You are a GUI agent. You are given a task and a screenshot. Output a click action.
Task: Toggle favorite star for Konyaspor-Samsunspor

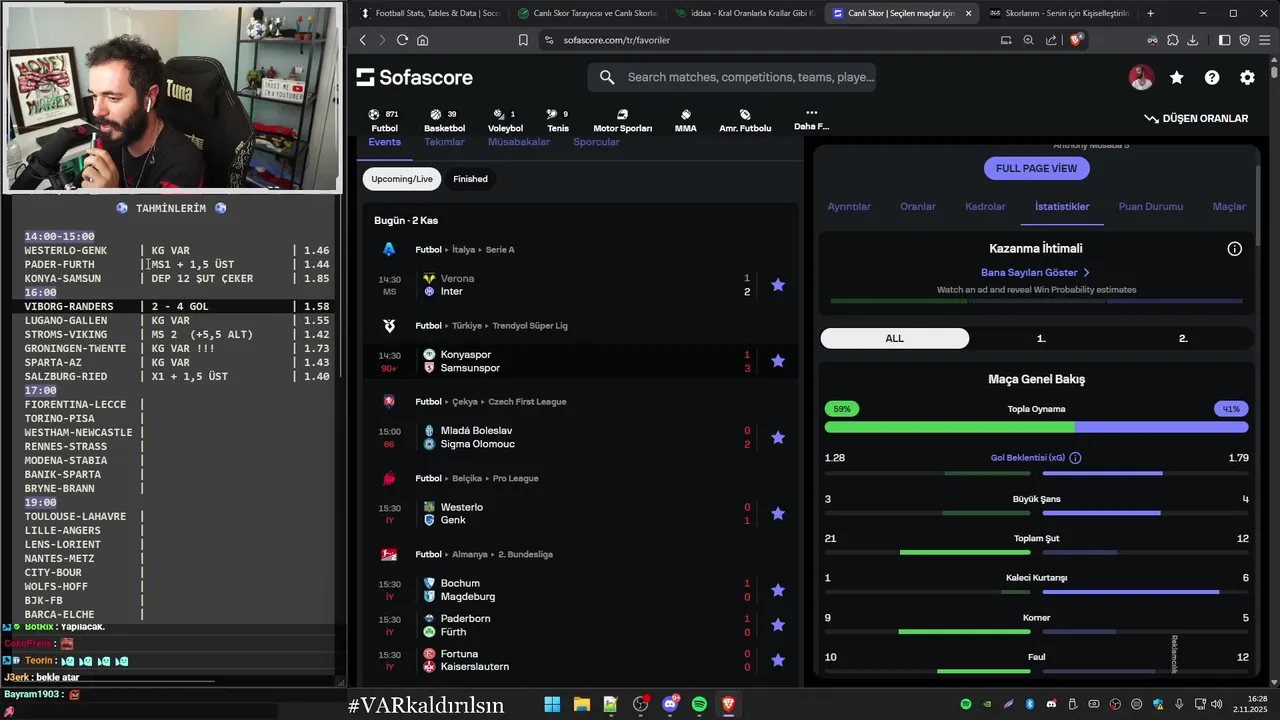pyautogui.click(x=778, y=361)
